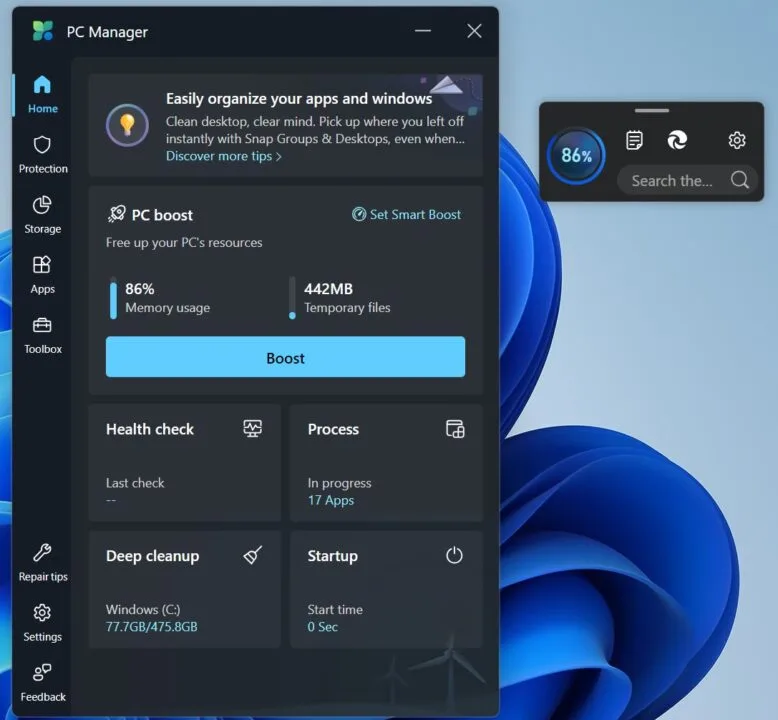This screenshot has height=720, width=778.
Task: Click the Set Smart Boost link
Action: pyautogui.click(x=407, y=214)
